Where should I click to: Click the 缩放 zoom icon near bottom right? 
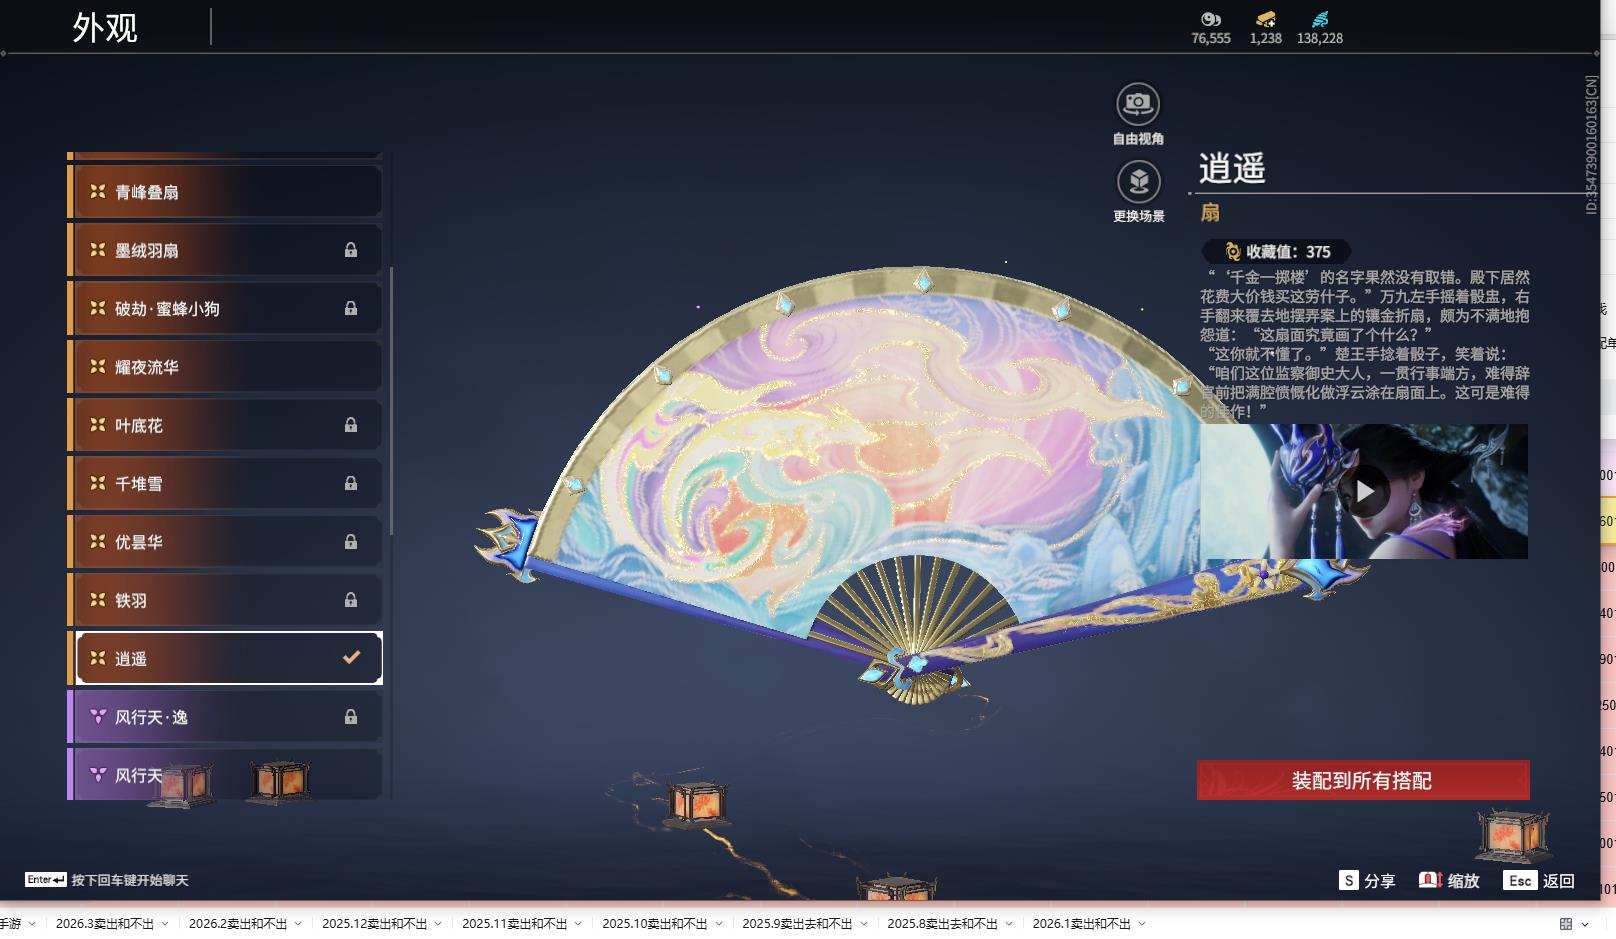(x=1430, y=881)
